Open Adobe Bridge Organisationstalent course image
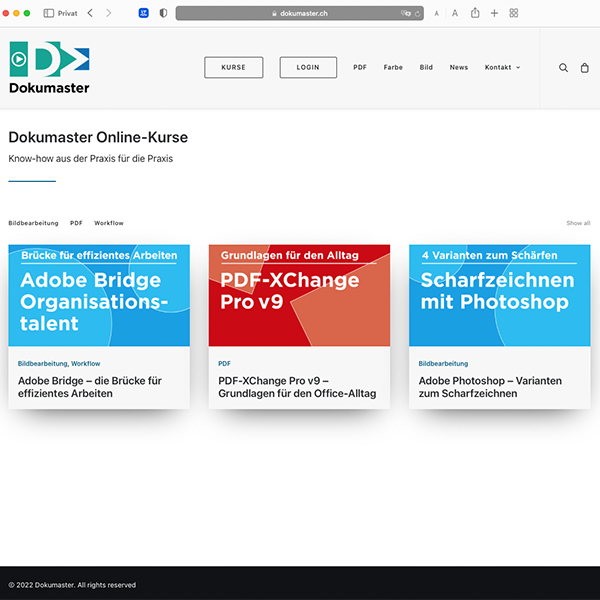Viewport: 600px width, 600px height. tap(99, 295)
